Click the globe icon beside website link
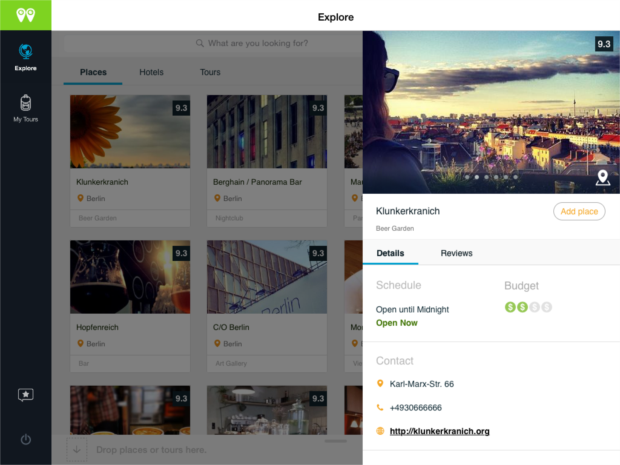The width and height of the screenshot is (620, 465). tap(380, 431)
